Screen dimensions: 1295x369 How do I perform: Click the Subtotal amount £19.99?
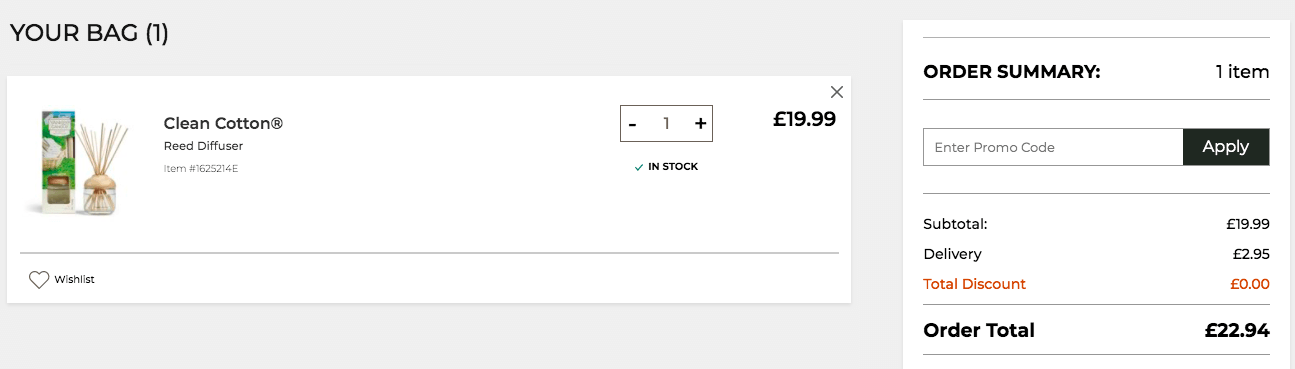(x=1248, y=224)
